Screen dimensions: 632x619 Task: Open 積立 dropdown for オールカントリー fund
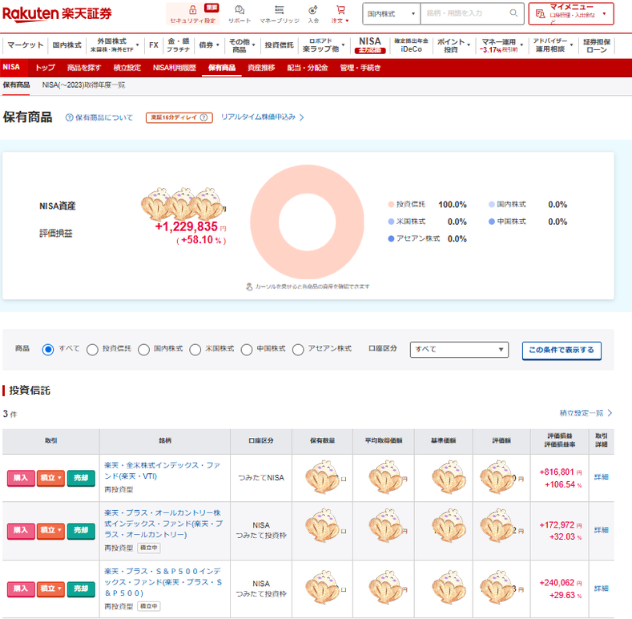51,530
